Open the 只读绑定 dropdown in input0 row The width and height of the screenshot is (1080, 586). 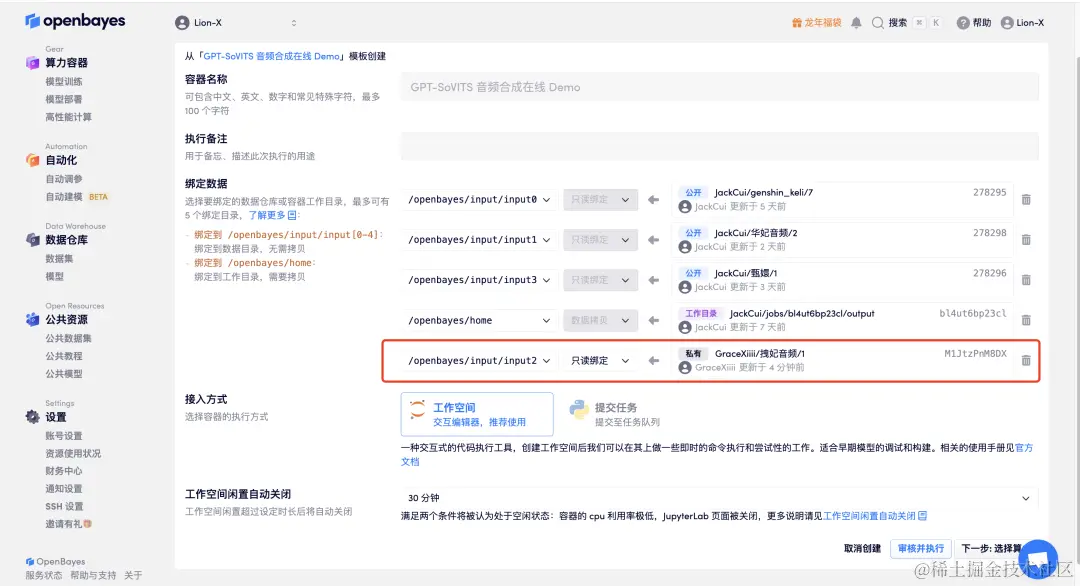(x=600, y=200)
